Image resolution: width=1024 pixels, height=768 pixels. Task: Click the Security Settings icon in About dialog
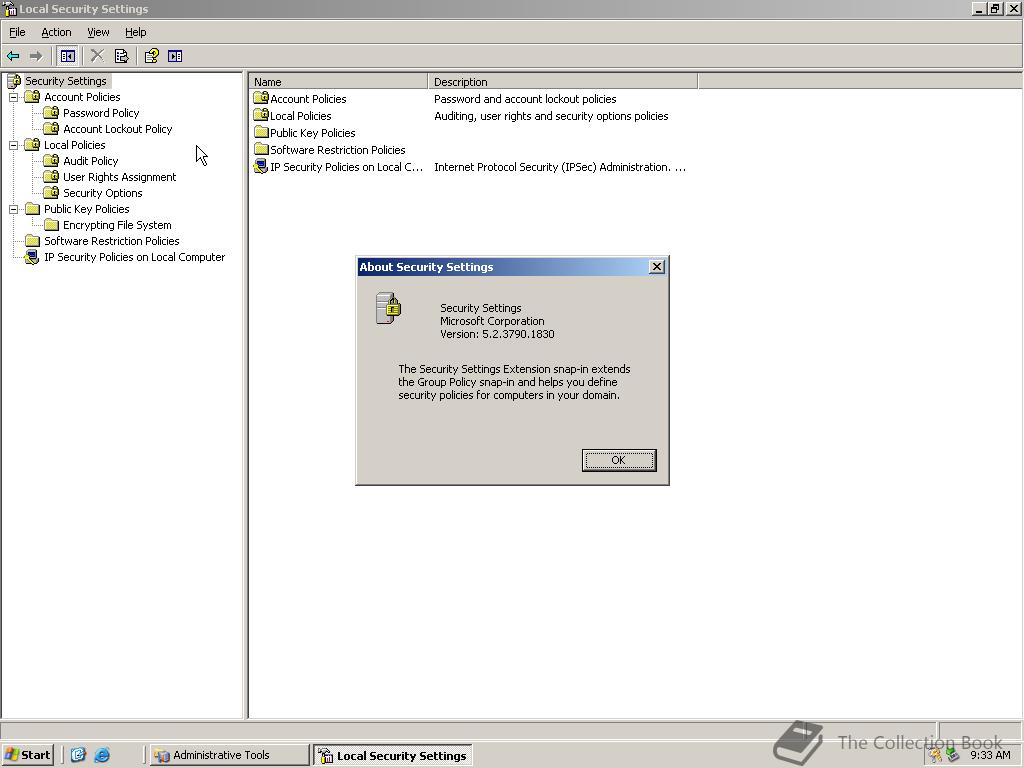(389, 308)
